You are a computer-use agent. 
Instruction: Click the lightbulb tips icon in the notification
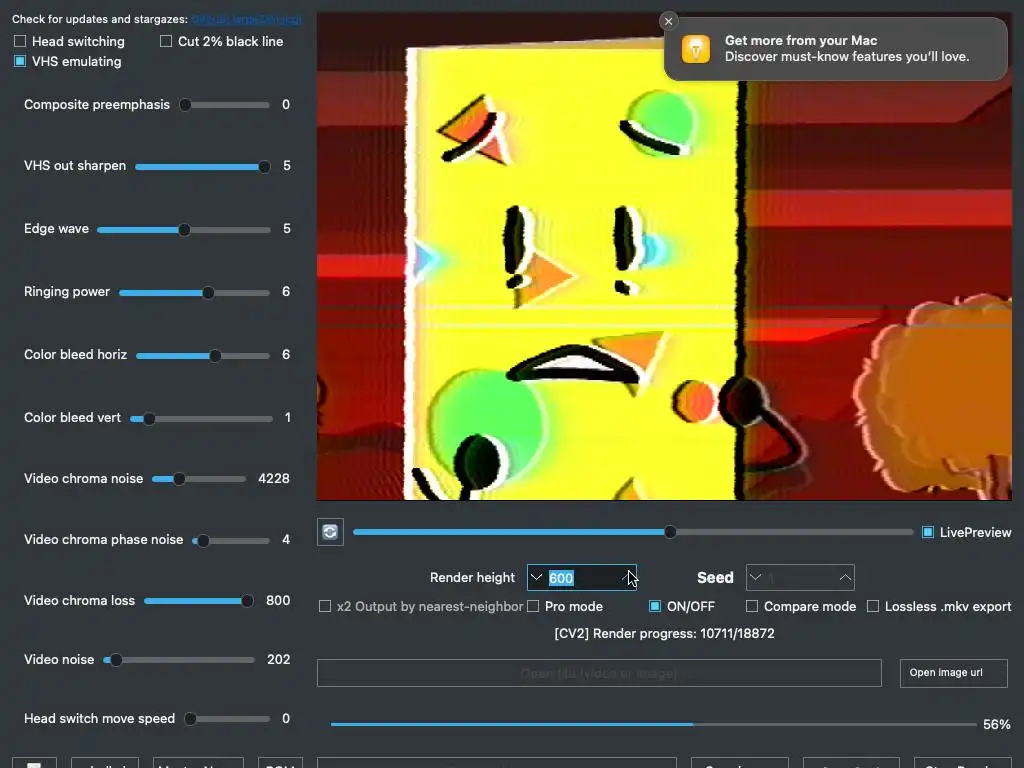click(696, 49)
